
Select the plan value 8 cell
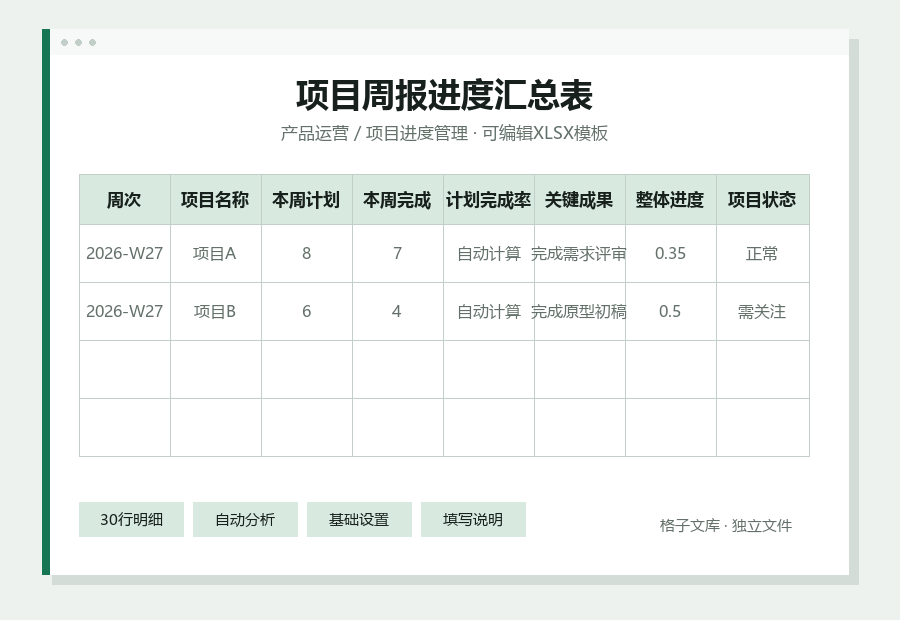[x=307, y=254]
